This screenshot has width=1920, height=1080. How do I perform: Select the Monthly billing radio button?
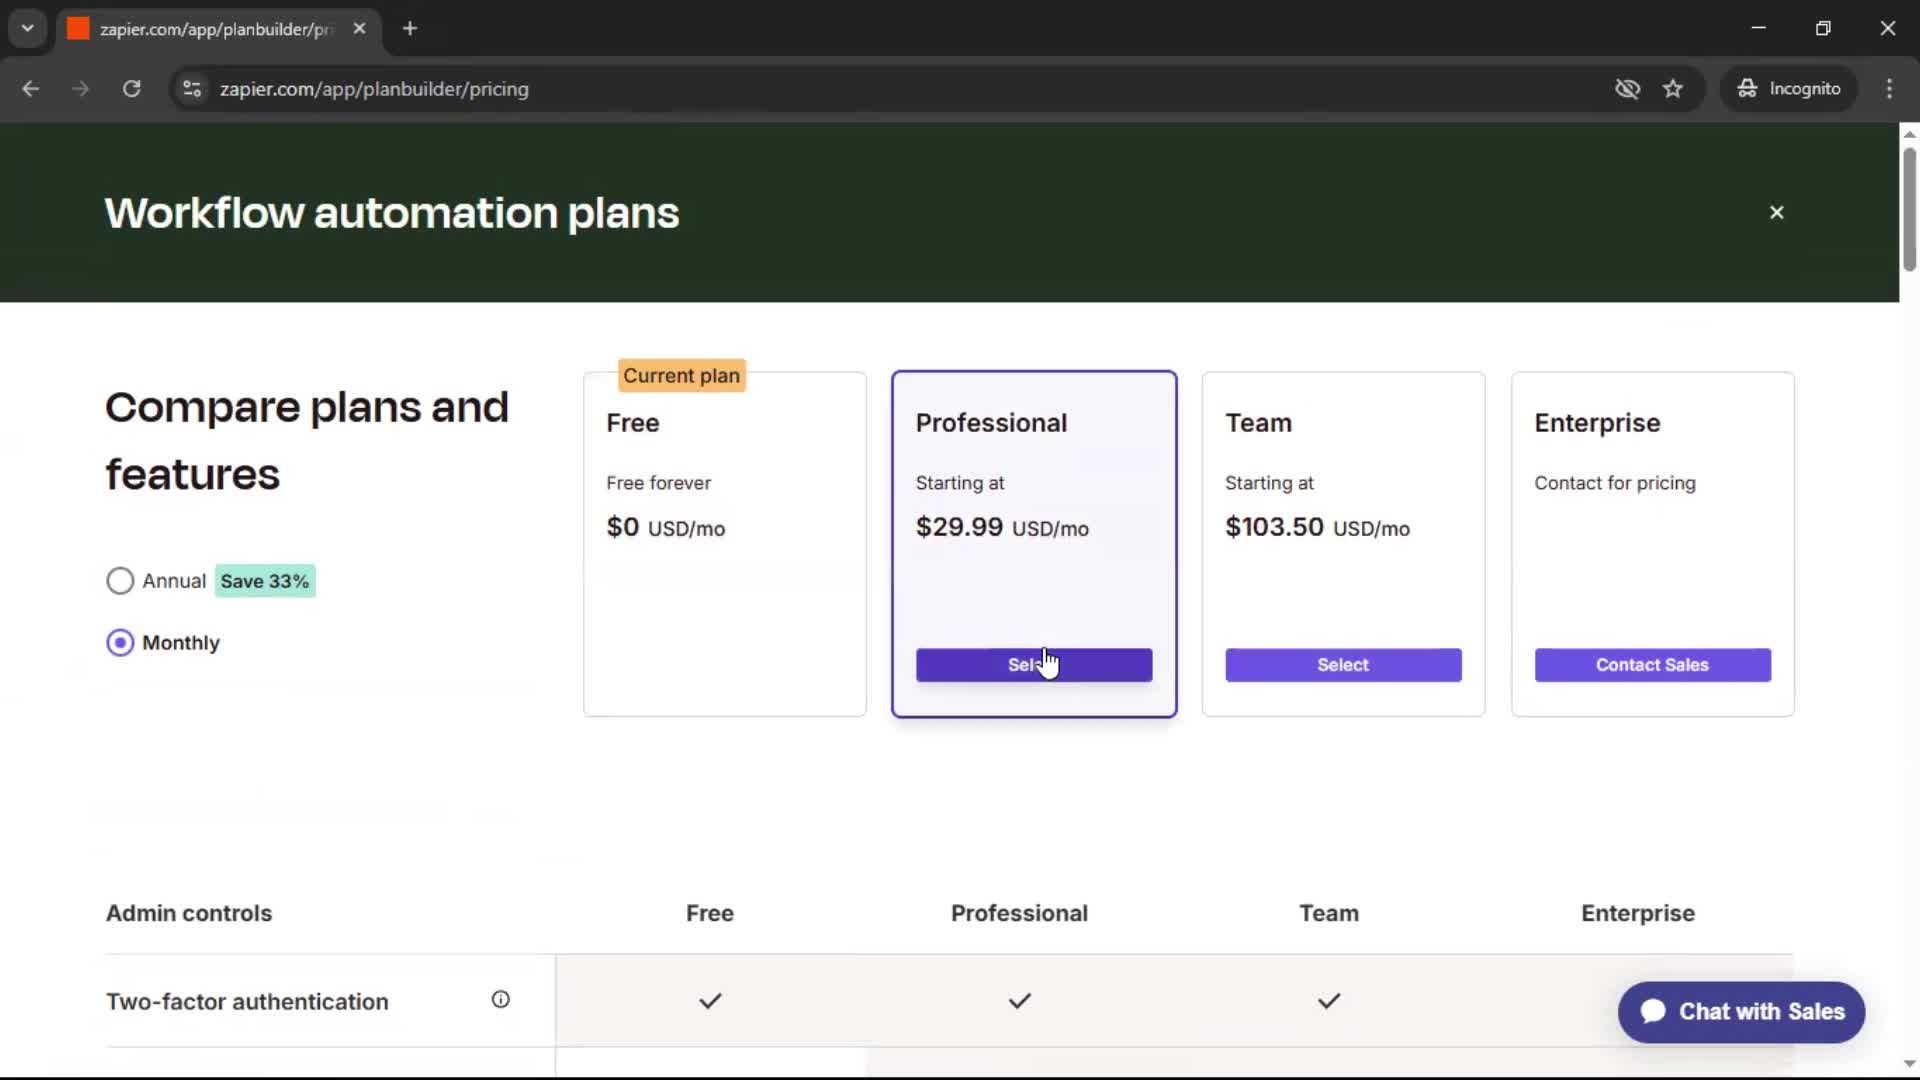(120, 643)
